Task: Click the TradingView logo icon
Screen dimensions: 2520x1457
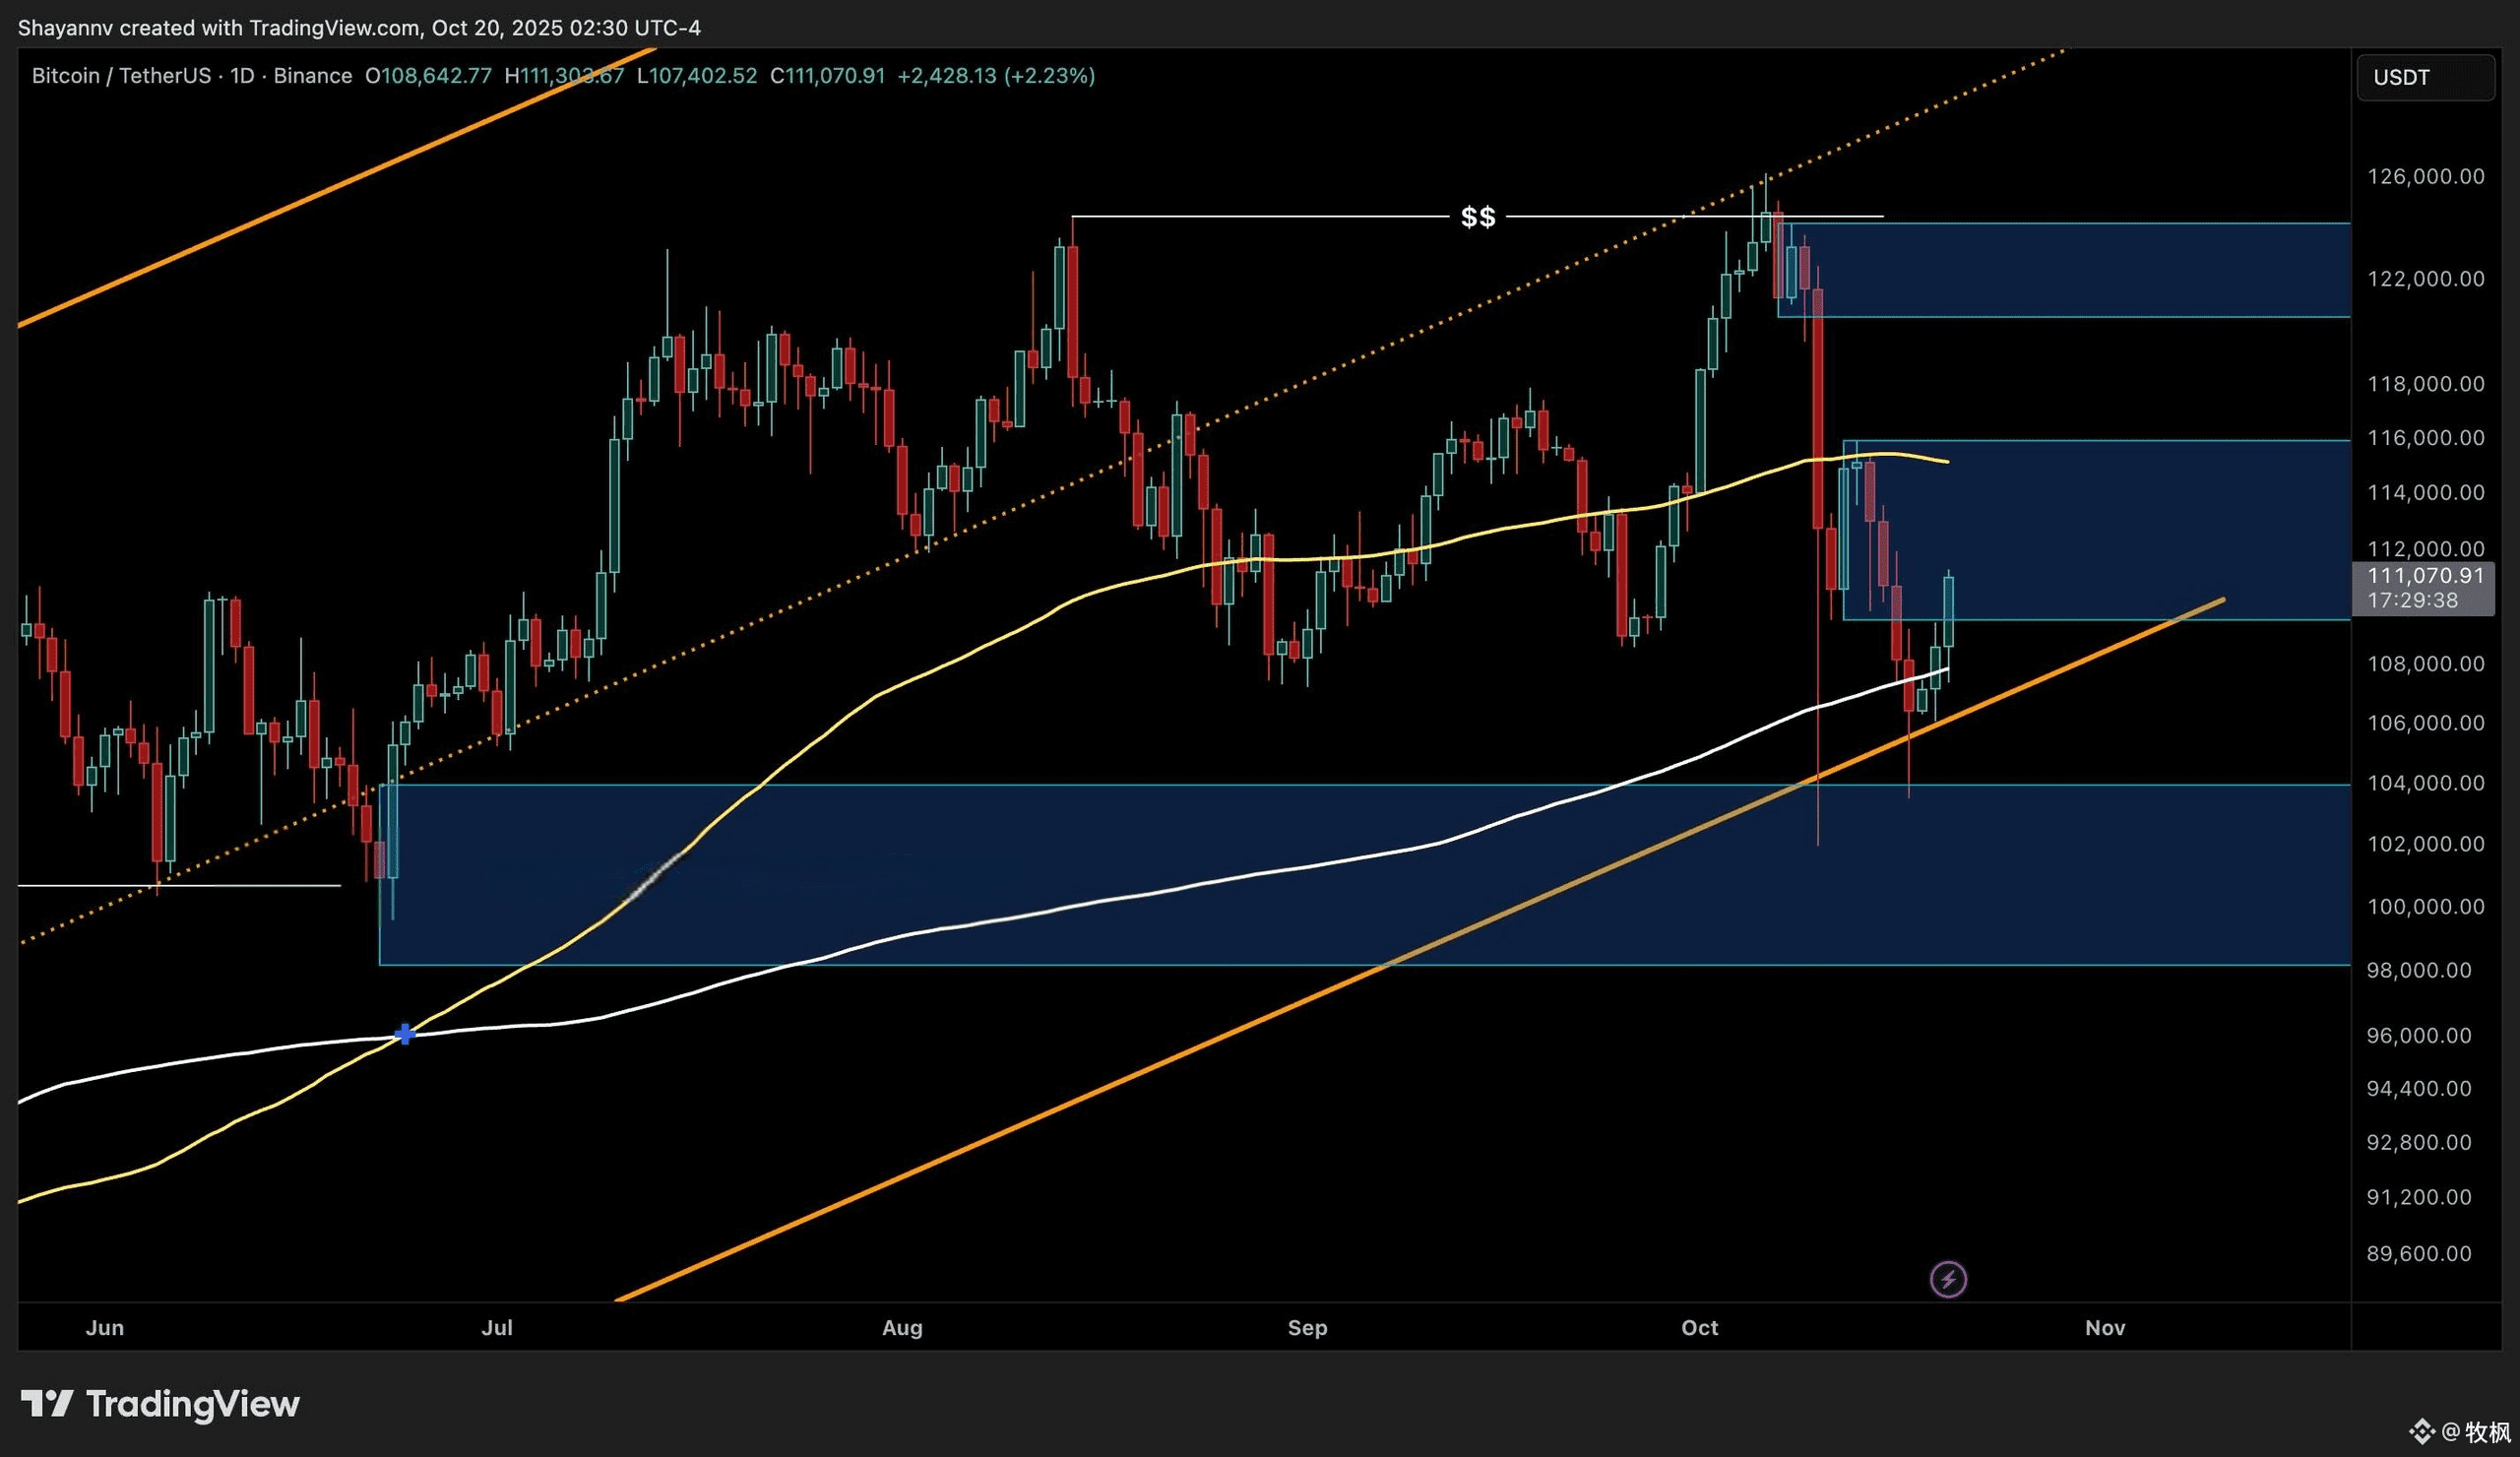Action: click(x=47, y=1404)
